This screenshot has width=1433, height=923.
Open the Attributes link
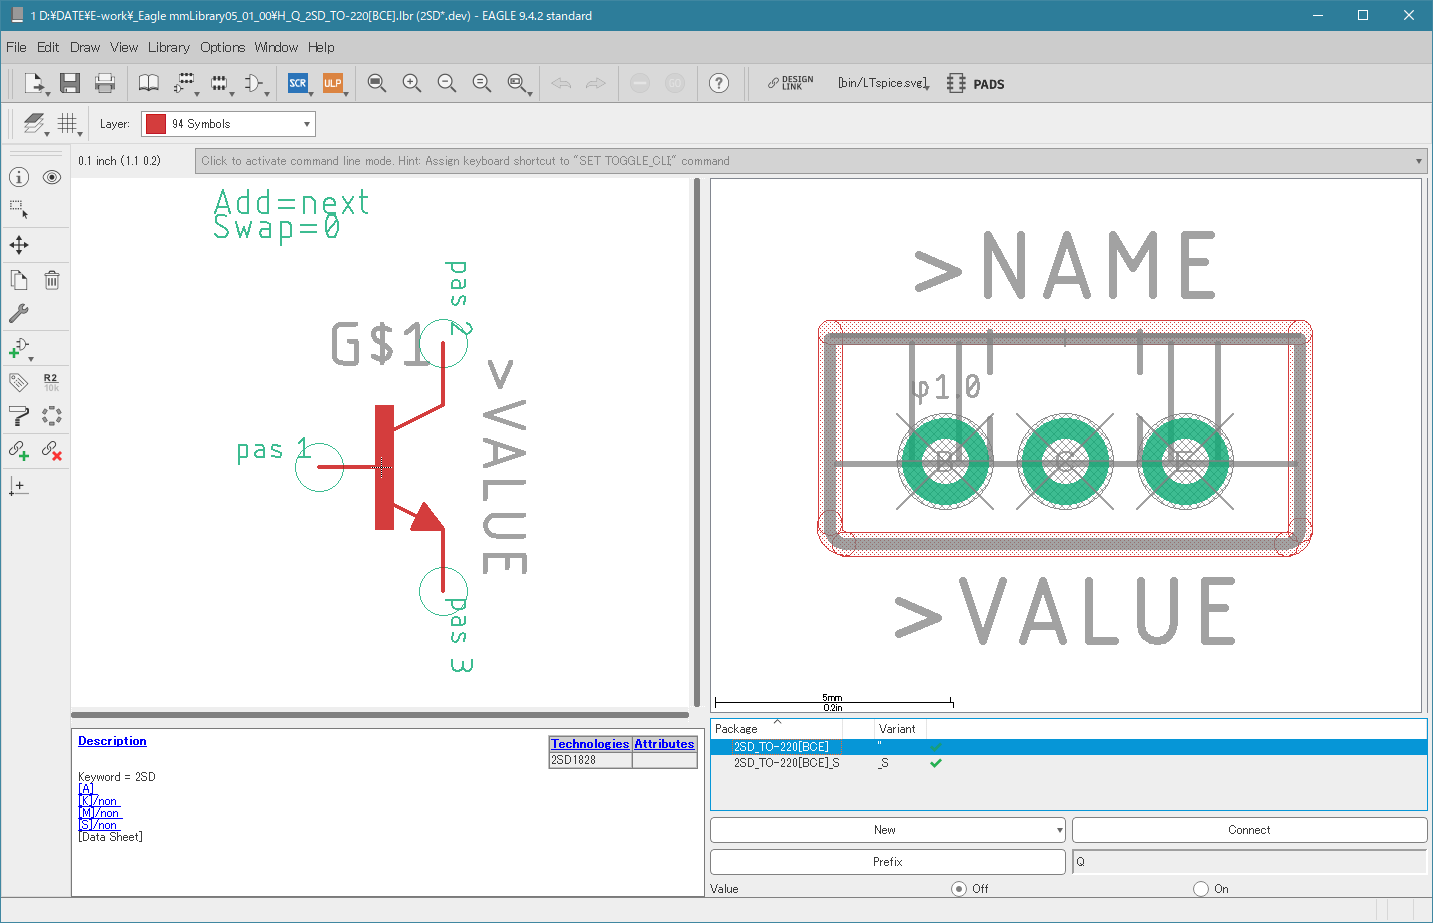click(x=664, y=744)
